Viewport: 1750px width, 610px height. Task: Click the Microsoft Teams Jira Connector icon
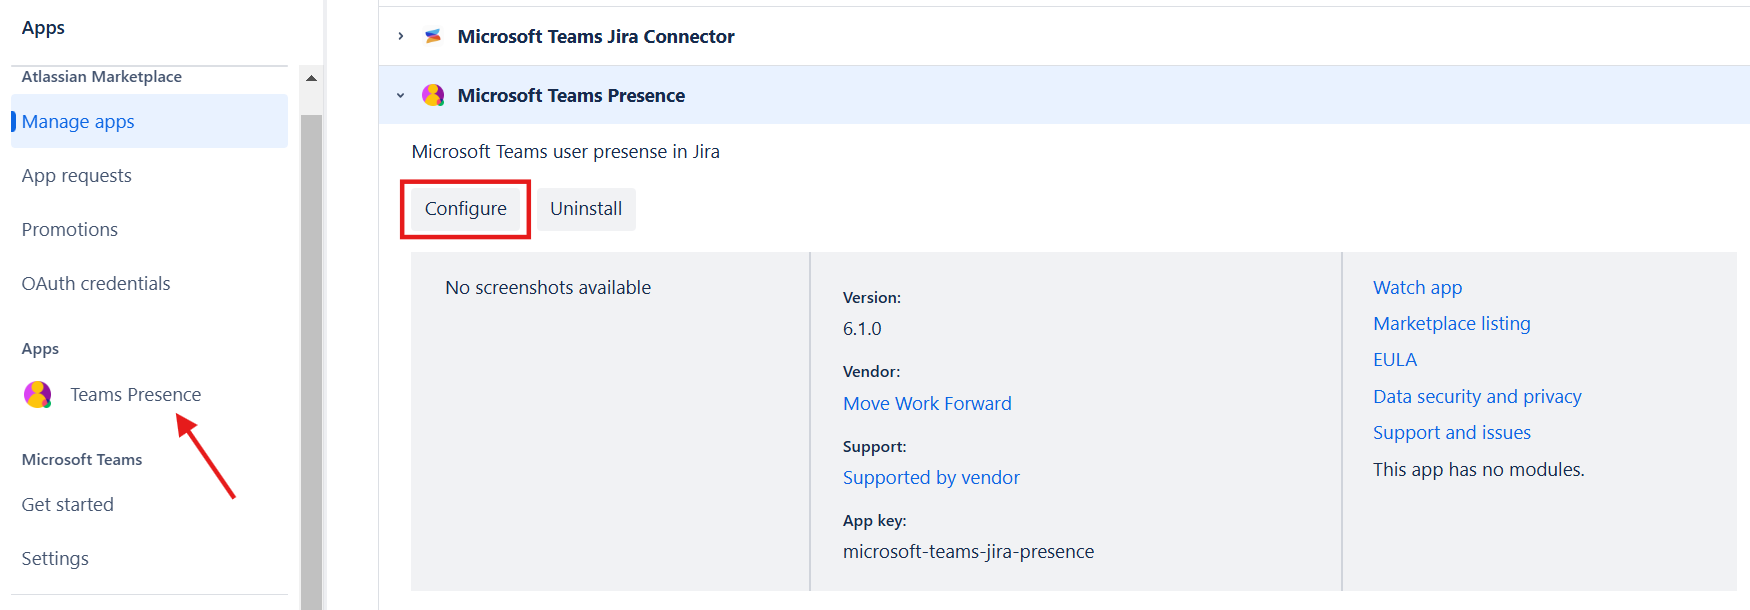click(x=433, y=37)
